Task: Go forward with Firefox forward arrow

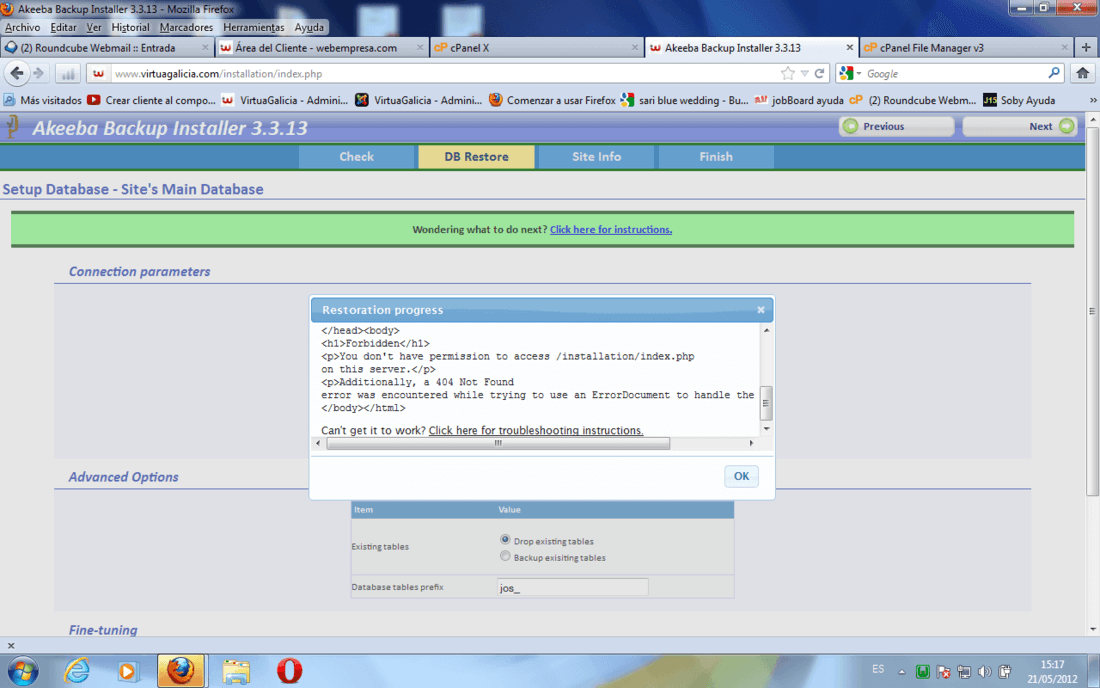Action: pos(39,73)
